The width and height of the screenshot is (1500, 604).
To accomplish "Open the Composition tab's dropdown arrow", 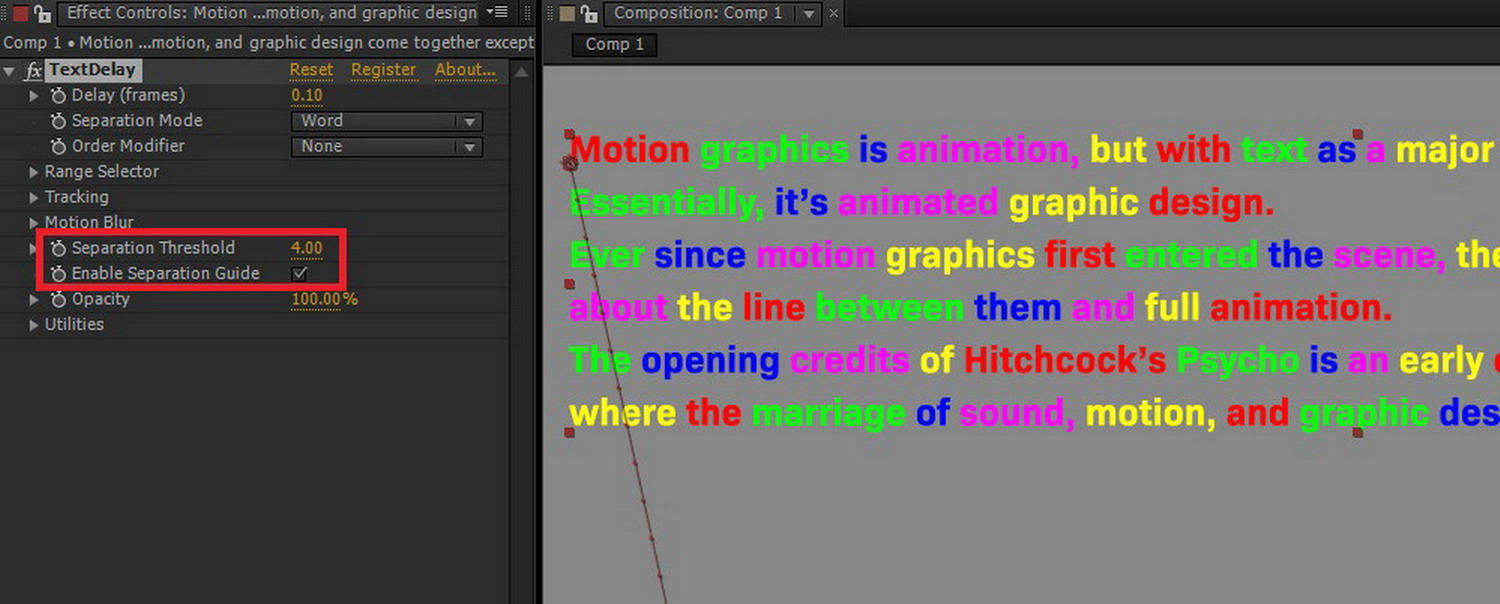I will [809, 14].
